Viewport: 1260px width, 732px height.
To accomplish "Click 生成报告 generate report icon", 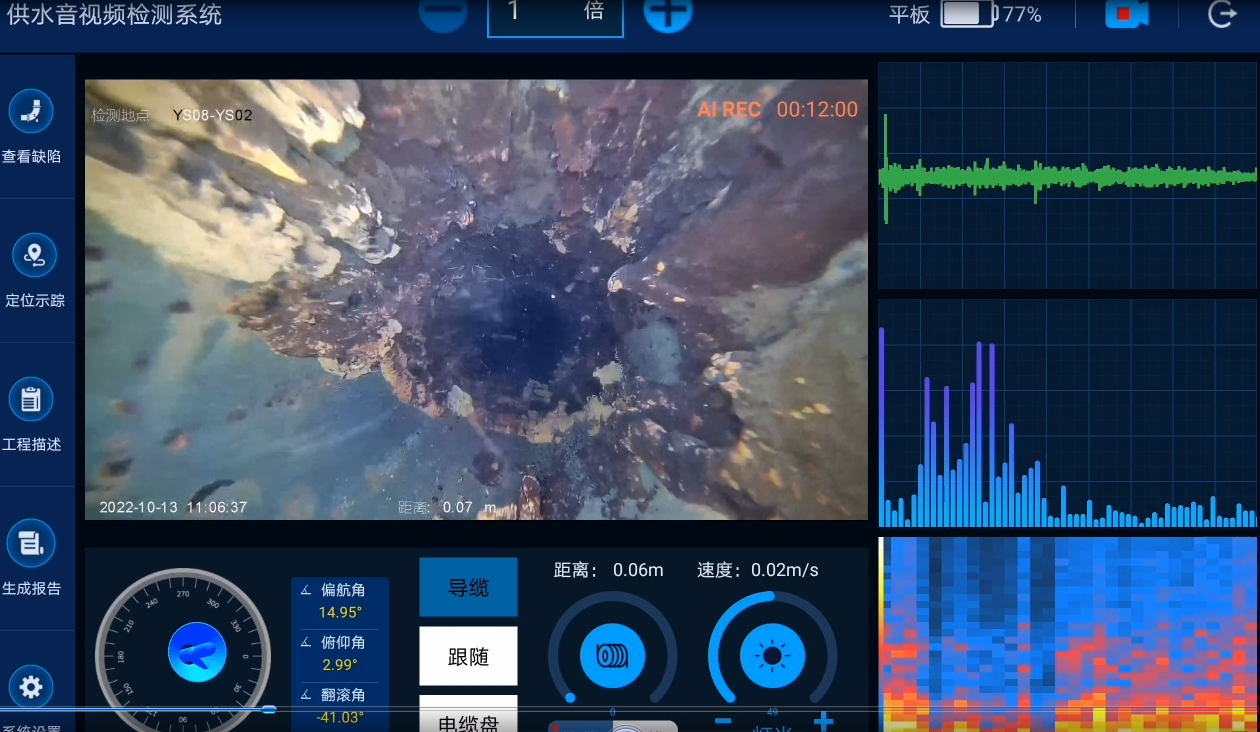I will (31, 543).
